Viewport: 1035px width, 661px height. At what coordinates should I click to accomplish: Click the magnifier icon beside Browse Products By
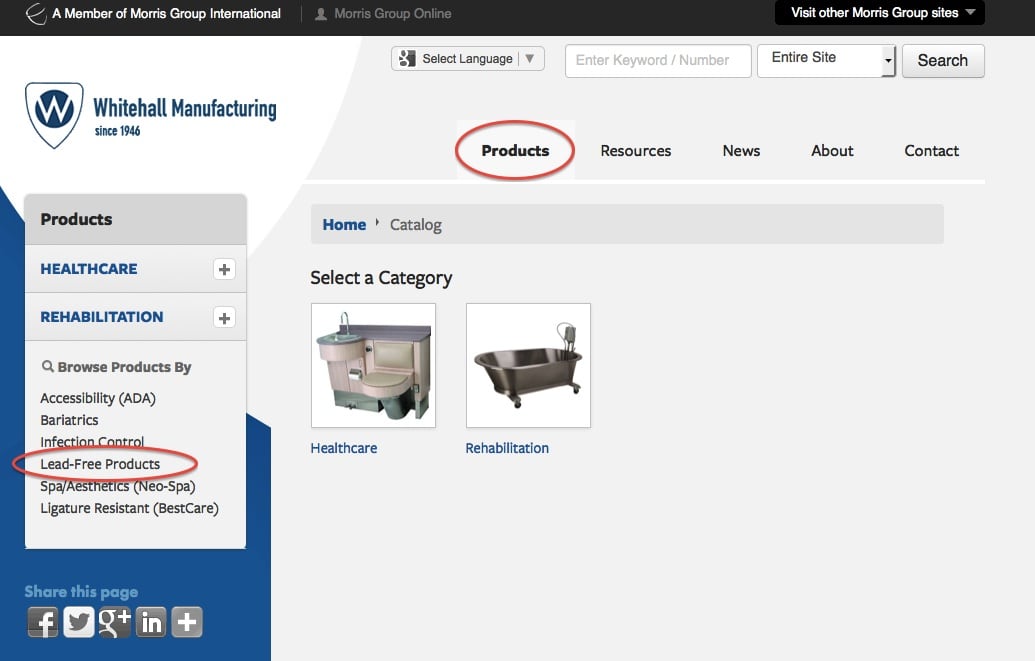[48, 366]
